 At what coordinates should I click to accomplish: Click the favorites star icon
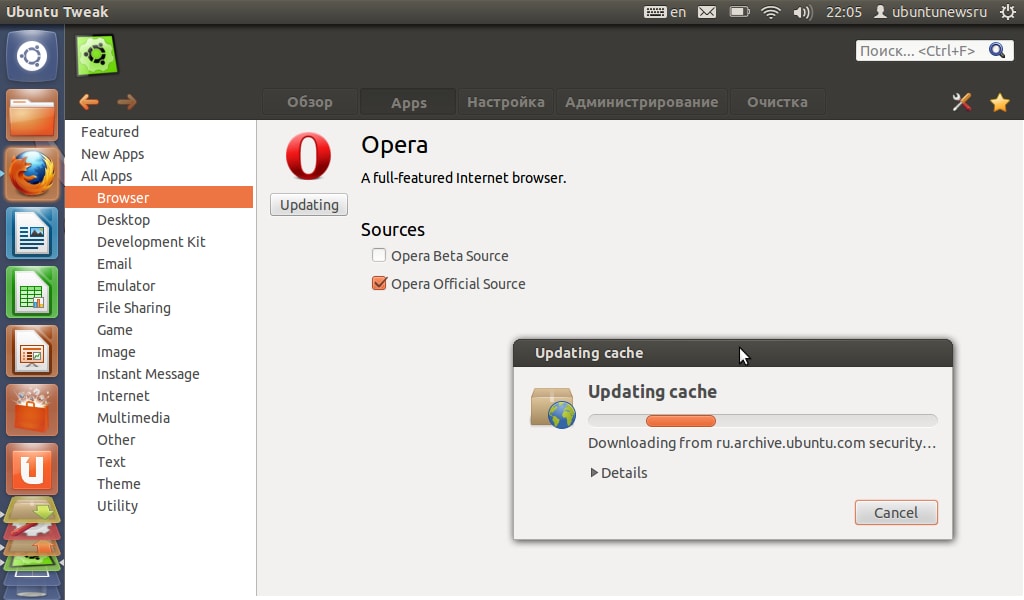(x=999, y=102)
